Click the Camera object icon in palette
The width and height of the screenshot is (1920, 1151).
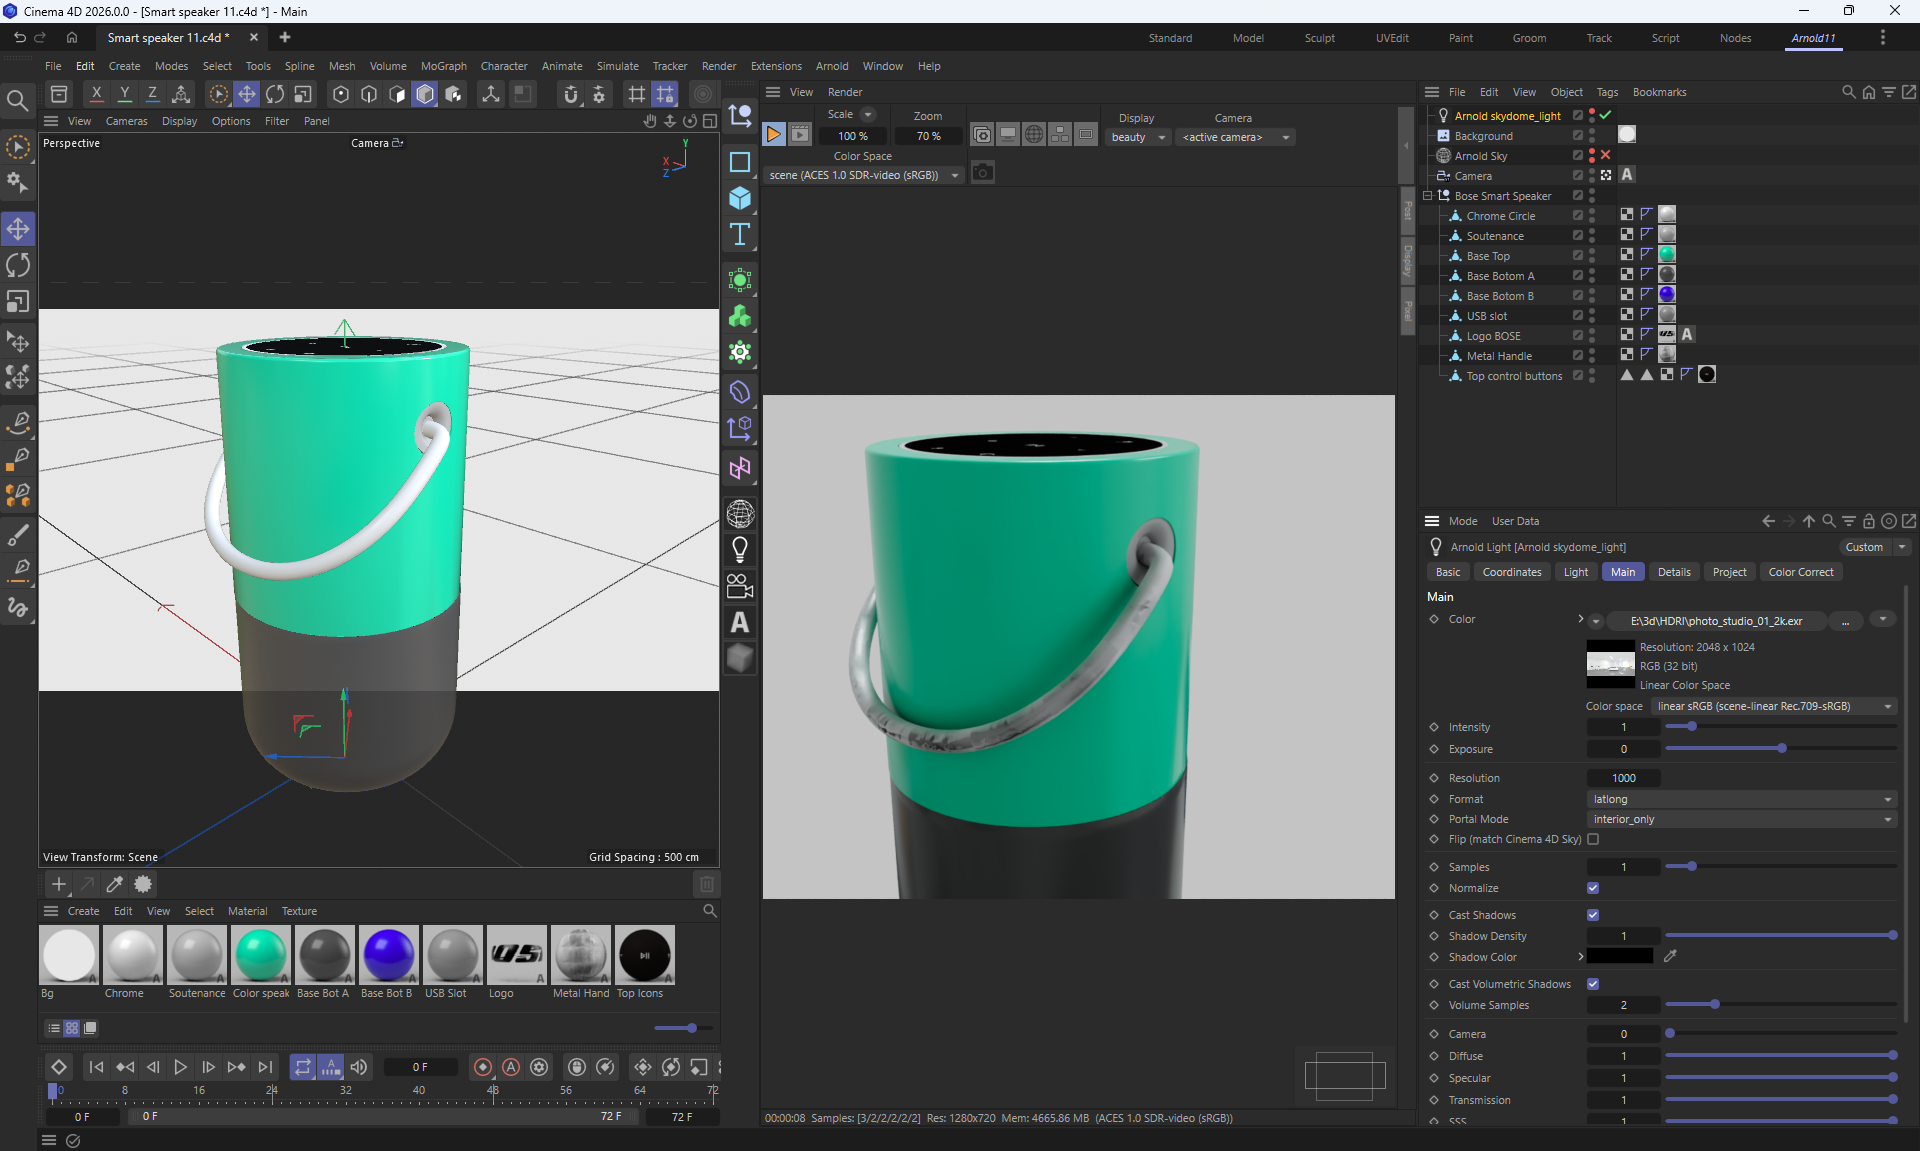(x=740, y=586)
